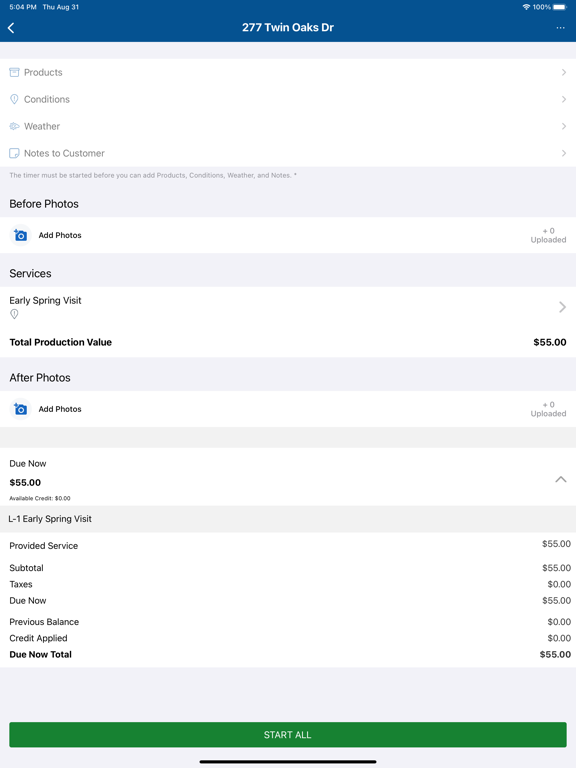Tap the $55.00 Total Production Value amount
The height and width of the screenshot is (768, 576).
point(550,342)
